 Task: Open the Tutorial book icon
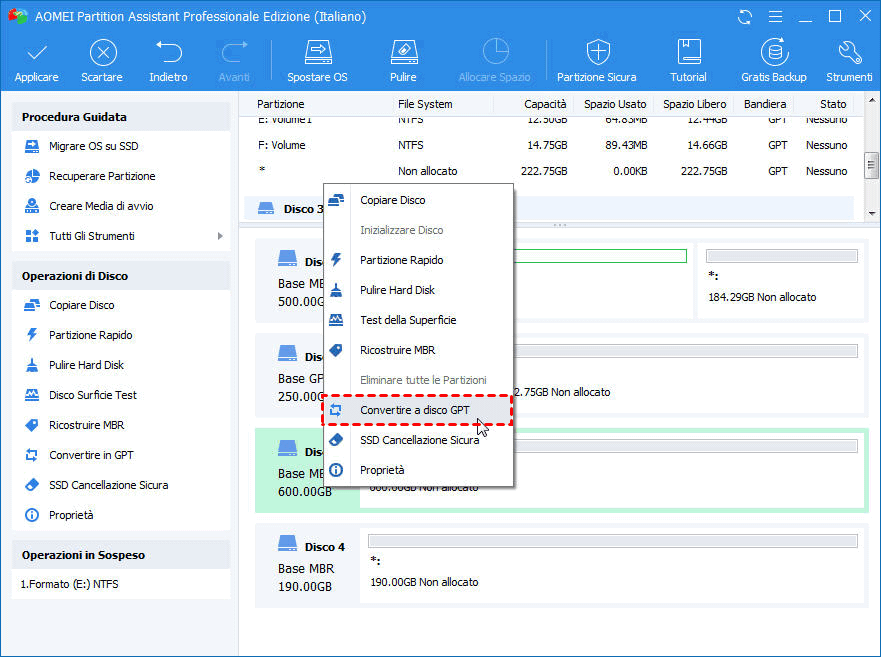(x=689, y=52)
